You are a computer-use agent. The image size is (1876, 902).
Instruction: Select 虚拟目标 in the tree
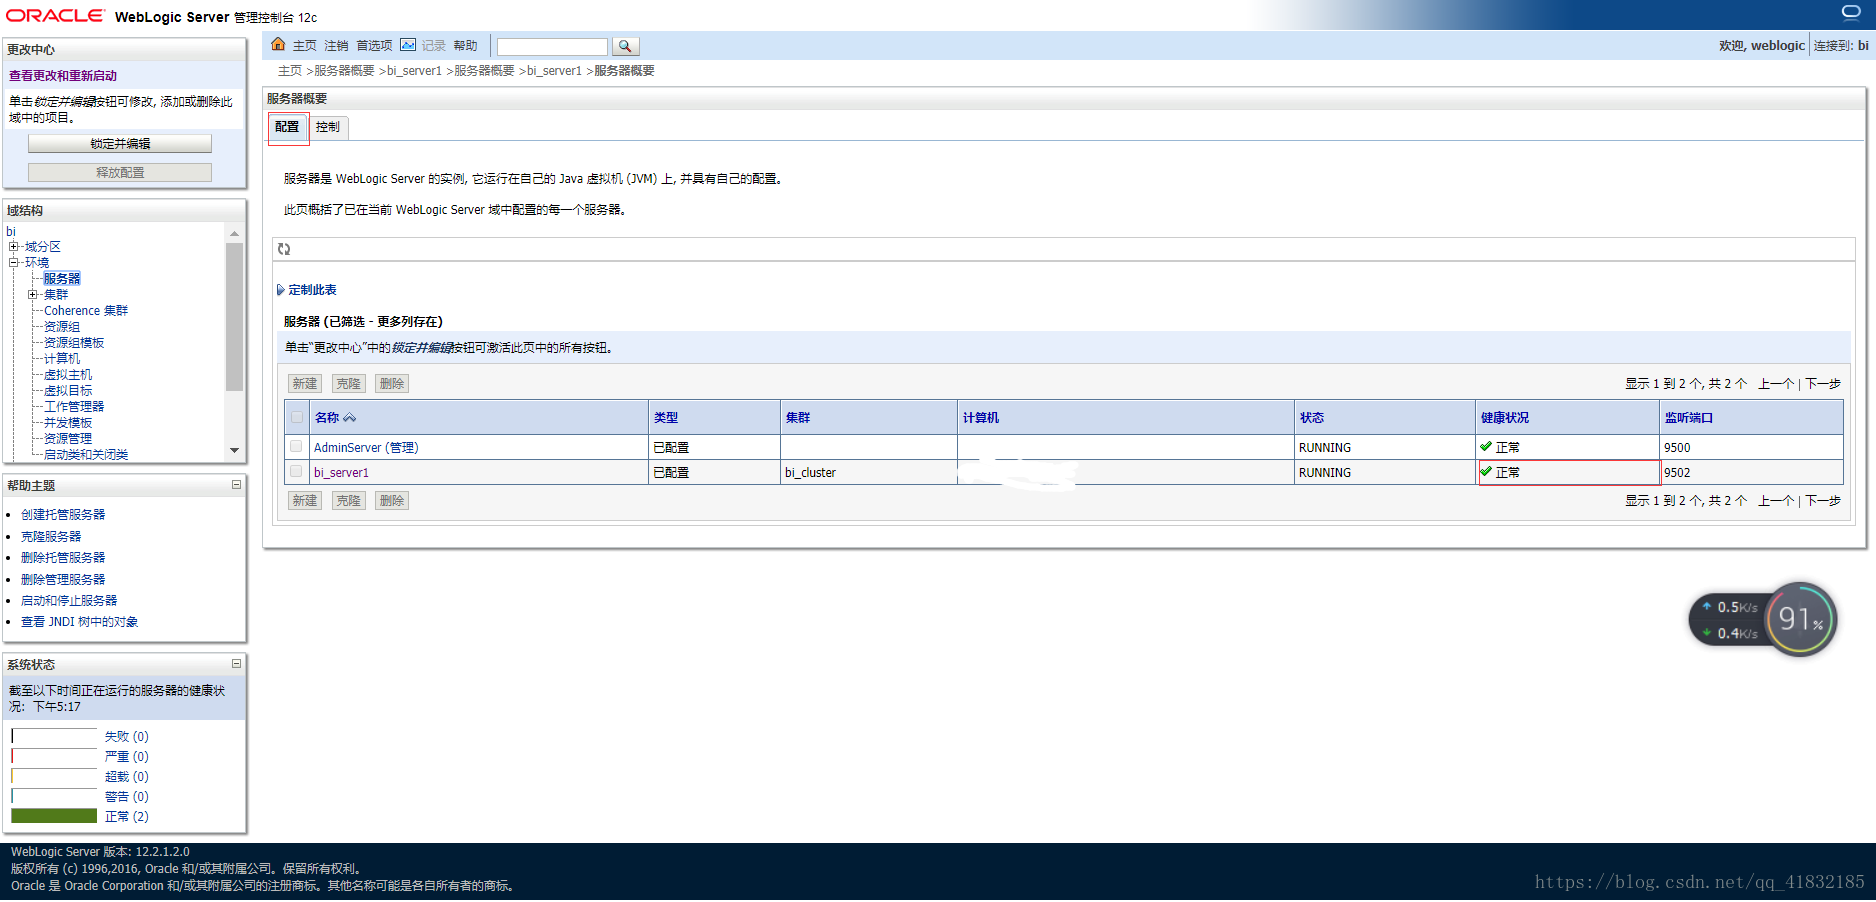click(x=68, y=391)
